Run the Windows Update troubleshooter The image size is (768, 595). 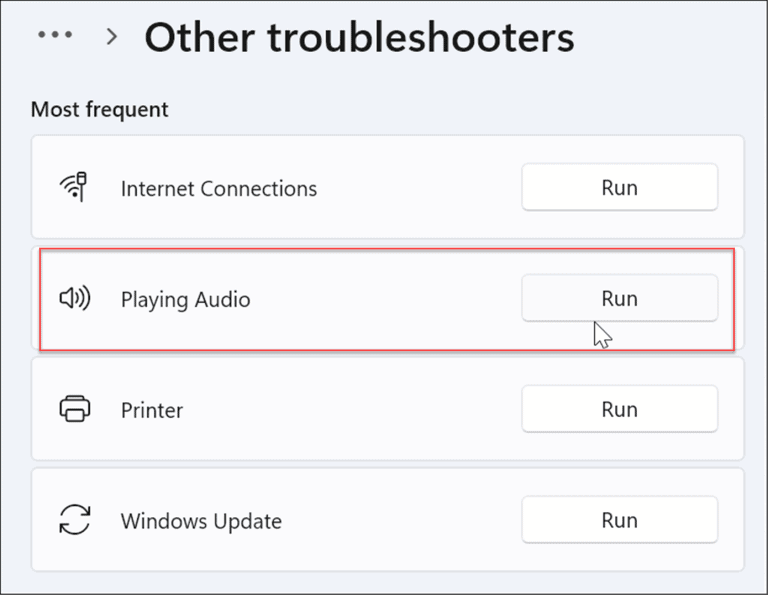coord(620,520)
